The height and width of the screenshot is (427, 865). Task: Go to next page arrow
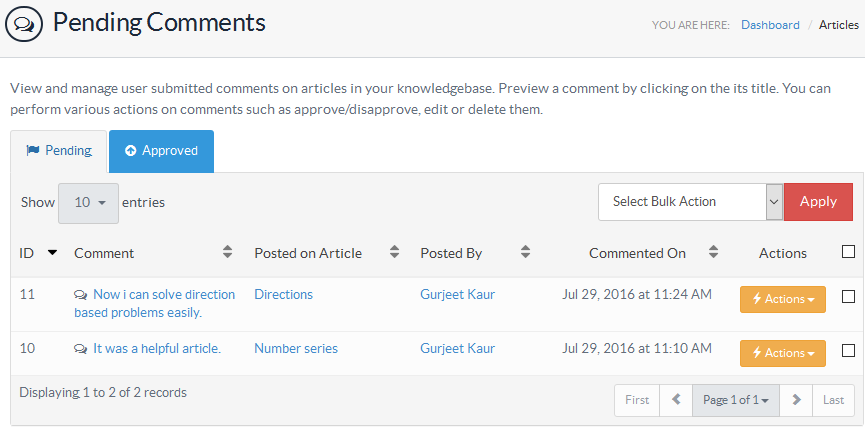coord(796,400)
